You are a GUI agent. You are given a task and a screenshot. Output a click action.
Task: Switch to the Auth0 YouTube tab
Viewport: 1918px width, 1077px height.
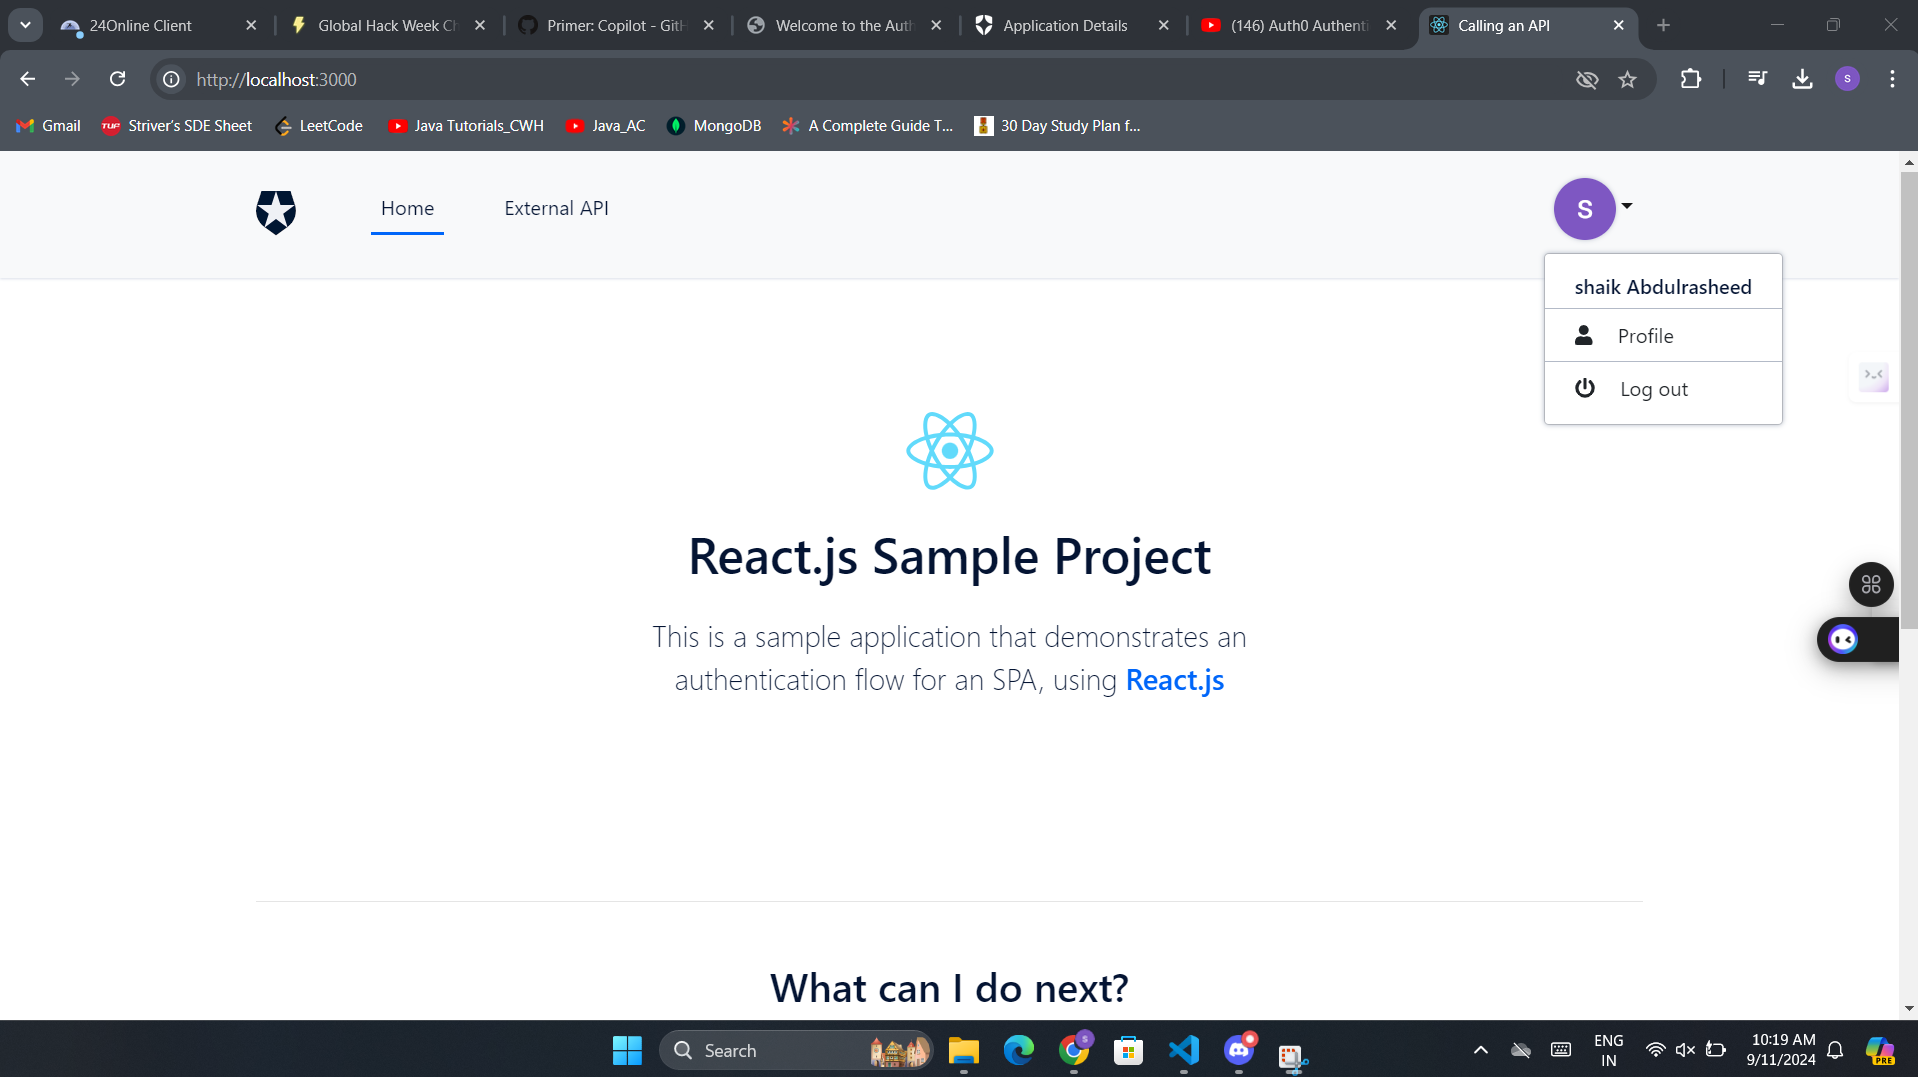[x=1299, y=25]
